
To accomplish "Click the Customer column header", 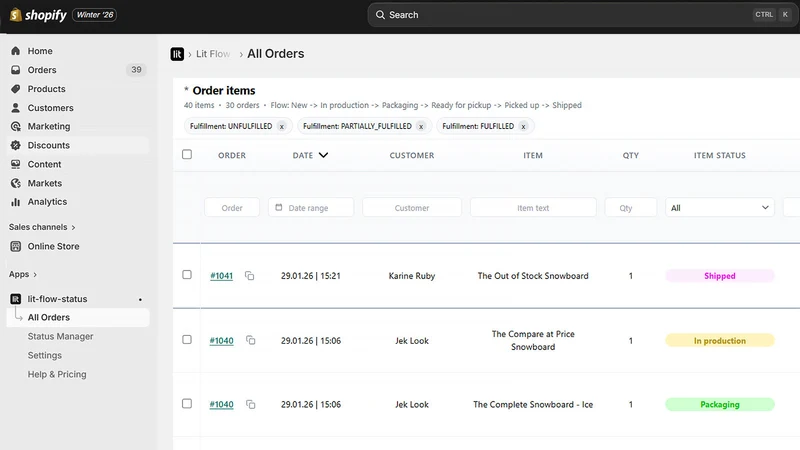I will pyautogui.click(x=412, y=155).
